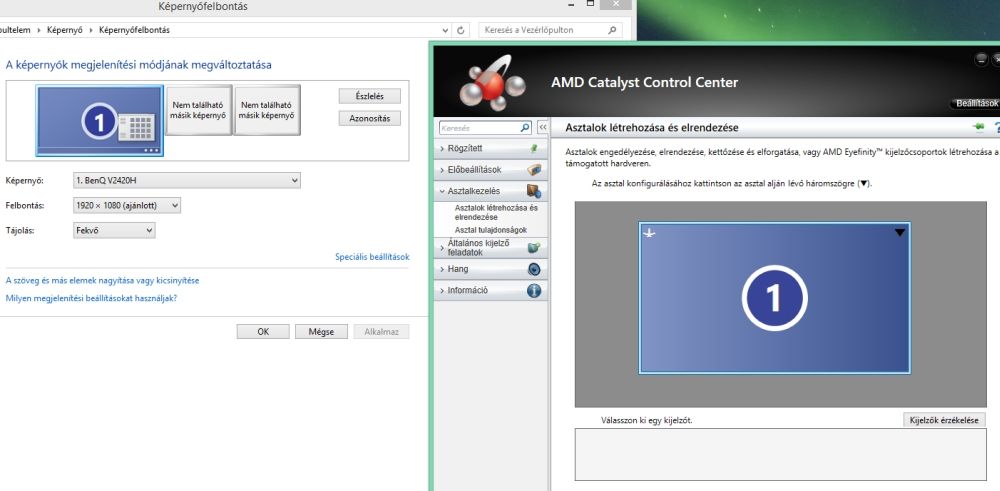The width and height of the screenshot is (1000, 491).
Task: Click the Előbeállítások presets icon
Action: (534, 170)
